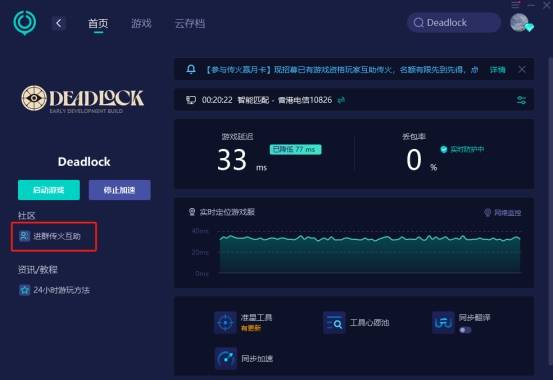This screenshot has width=553, height=380.
Task: Open the 游戏 tab
Action: coord(141,24)
